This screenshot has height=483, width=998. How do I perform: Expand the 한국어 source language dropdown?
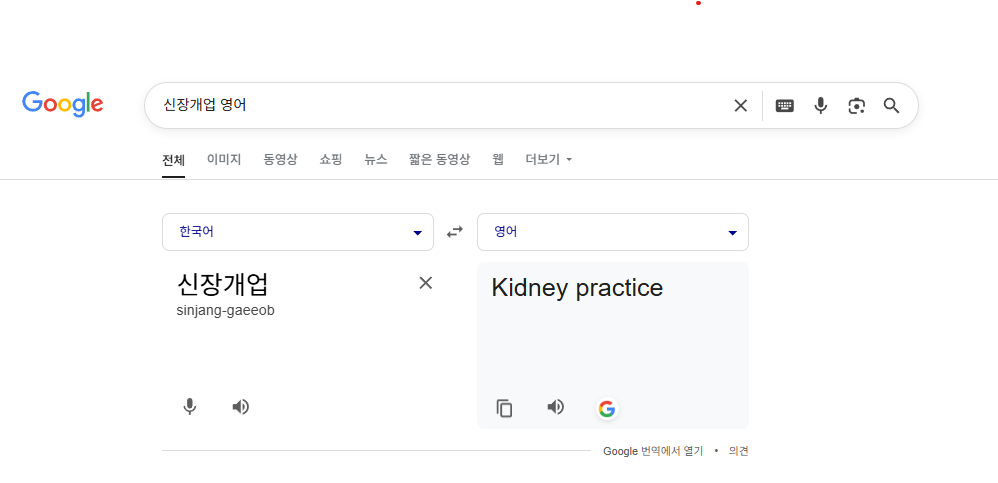(298, 232)
